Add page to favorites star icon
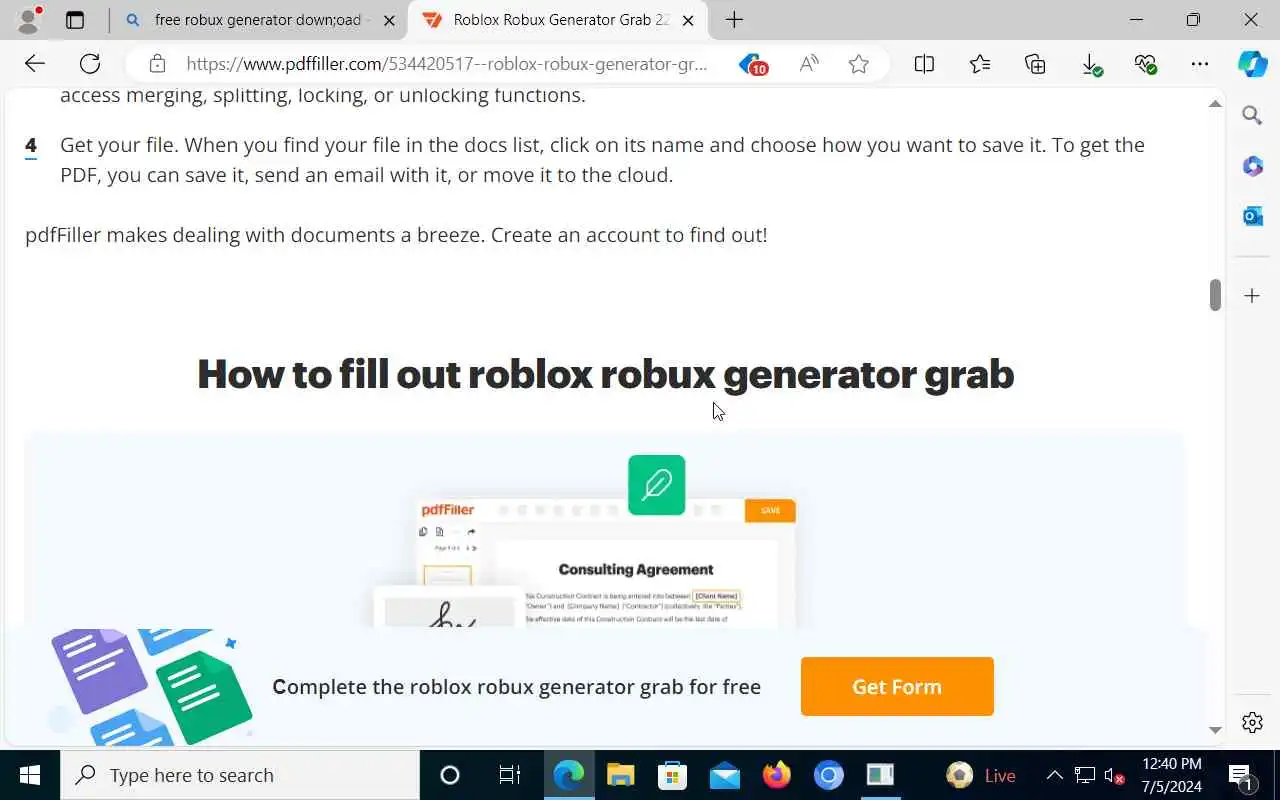The width and height of the screenshot is (1280, 800). 859,64
